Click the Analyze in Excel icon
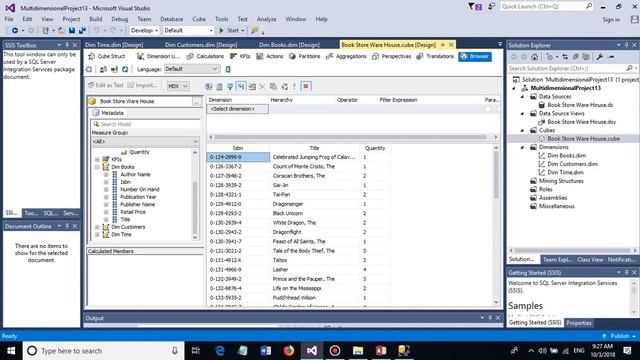The width and height of the screenshot is (640, 360). tap(228, 69)
